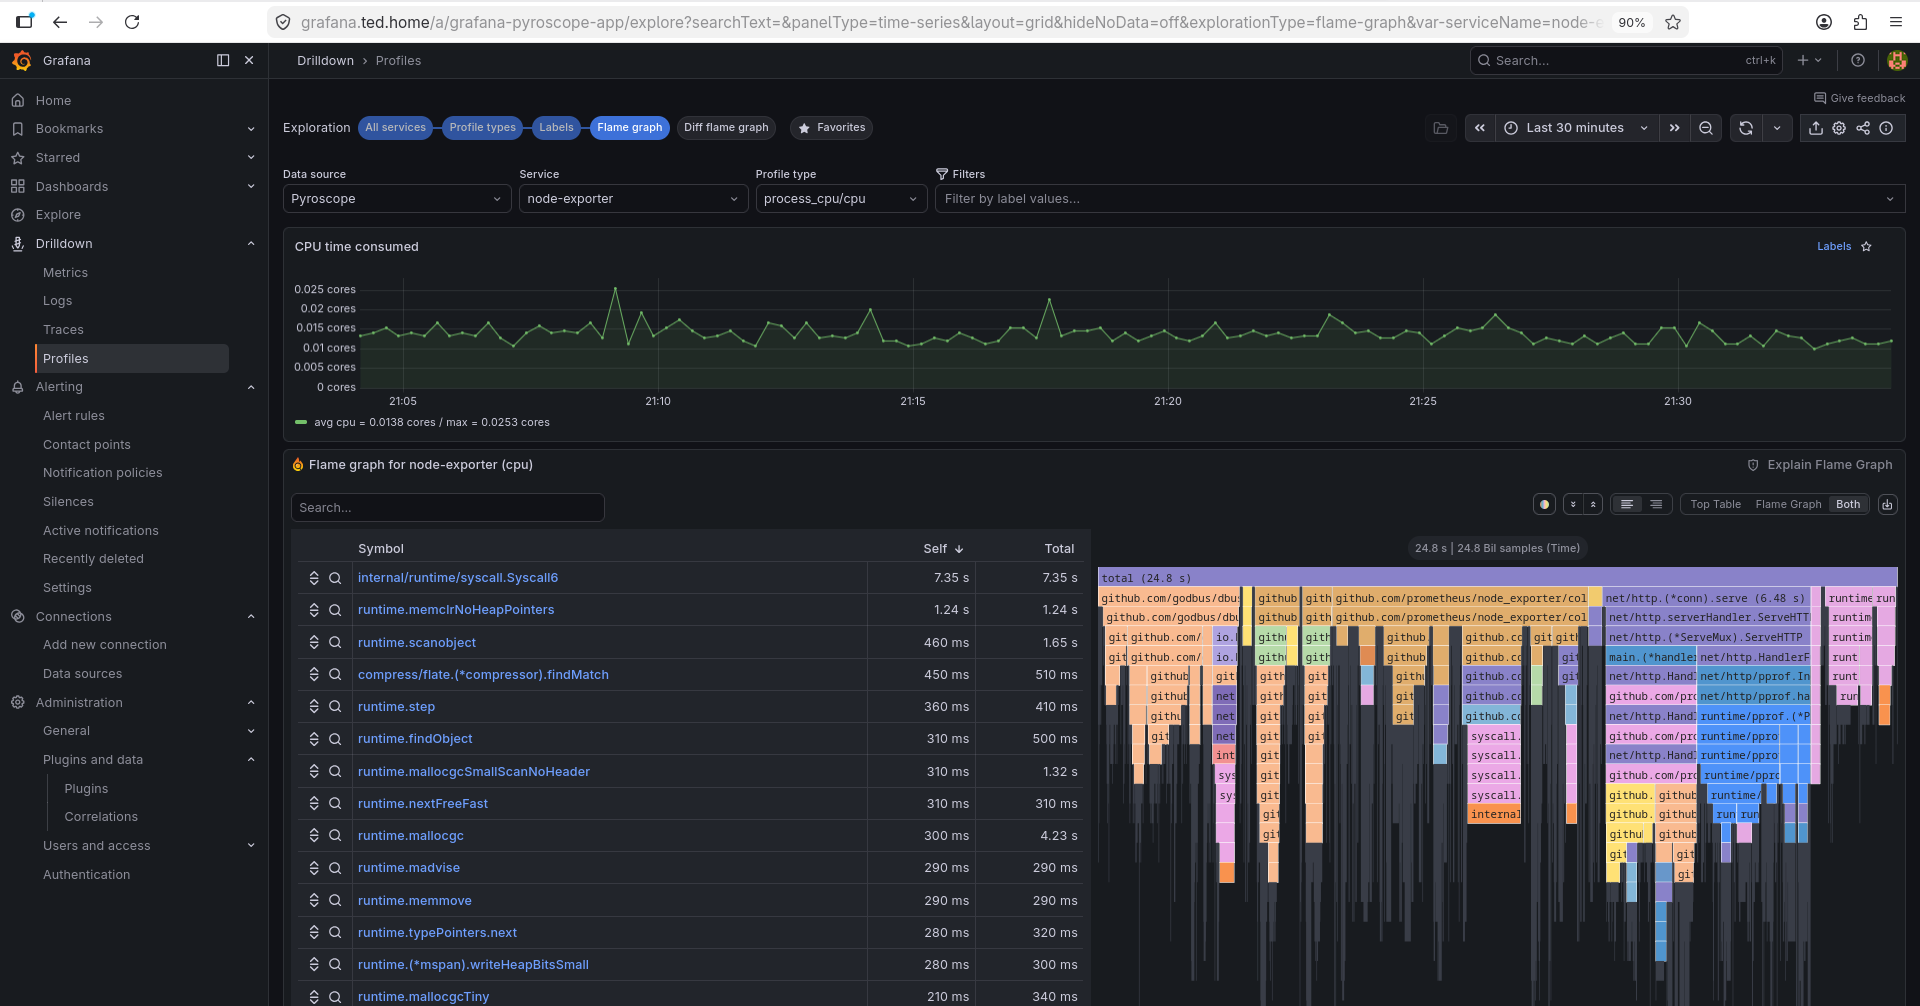Bookmark this page with the star icon
This screenshot has width=1920, height=1006.
point(1673,22)
